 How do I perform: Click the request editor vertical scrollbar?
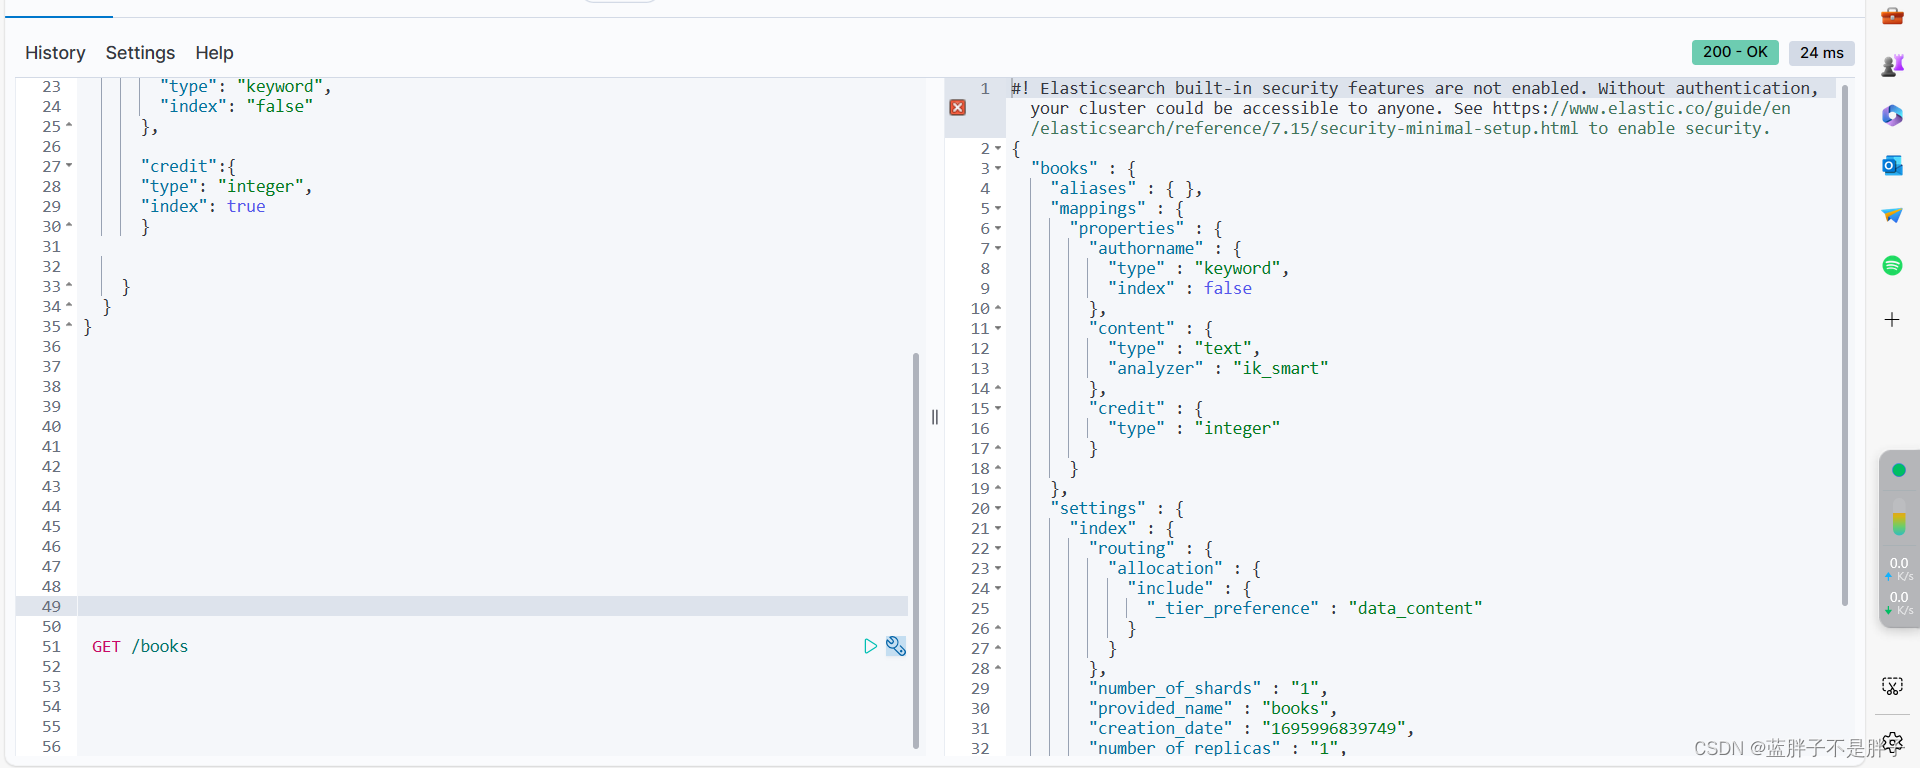(x=915, y=550)
